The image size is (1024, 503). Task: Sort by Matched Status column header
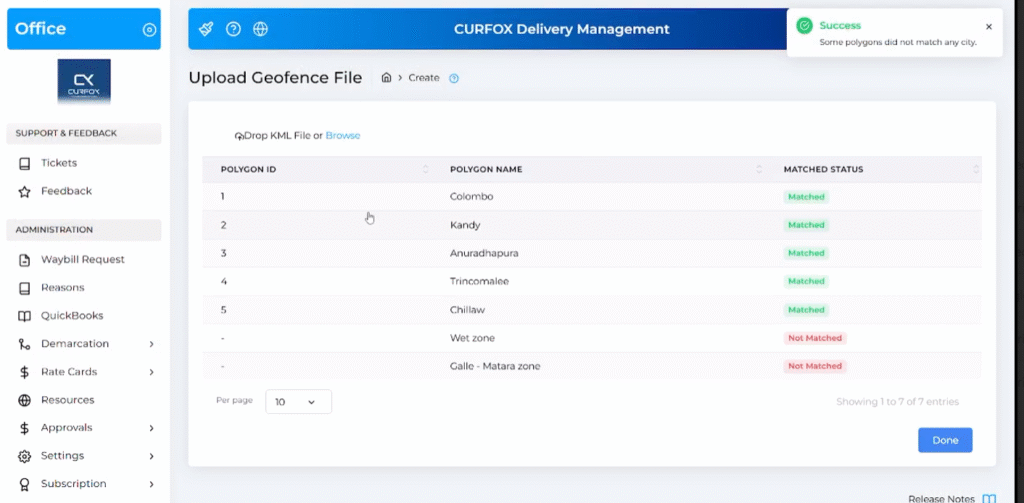tap(823, 169)
